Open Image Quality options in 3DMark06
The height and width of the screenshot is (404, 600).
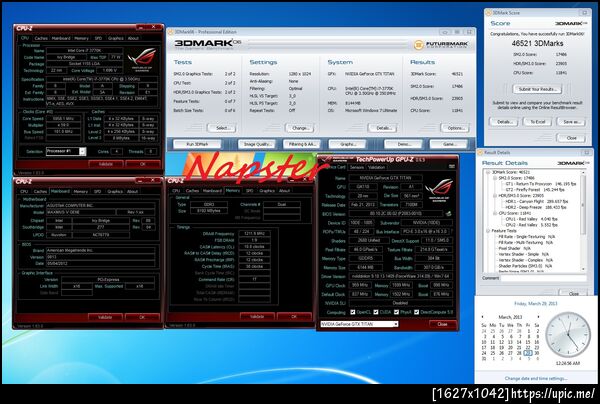point(257,144)
